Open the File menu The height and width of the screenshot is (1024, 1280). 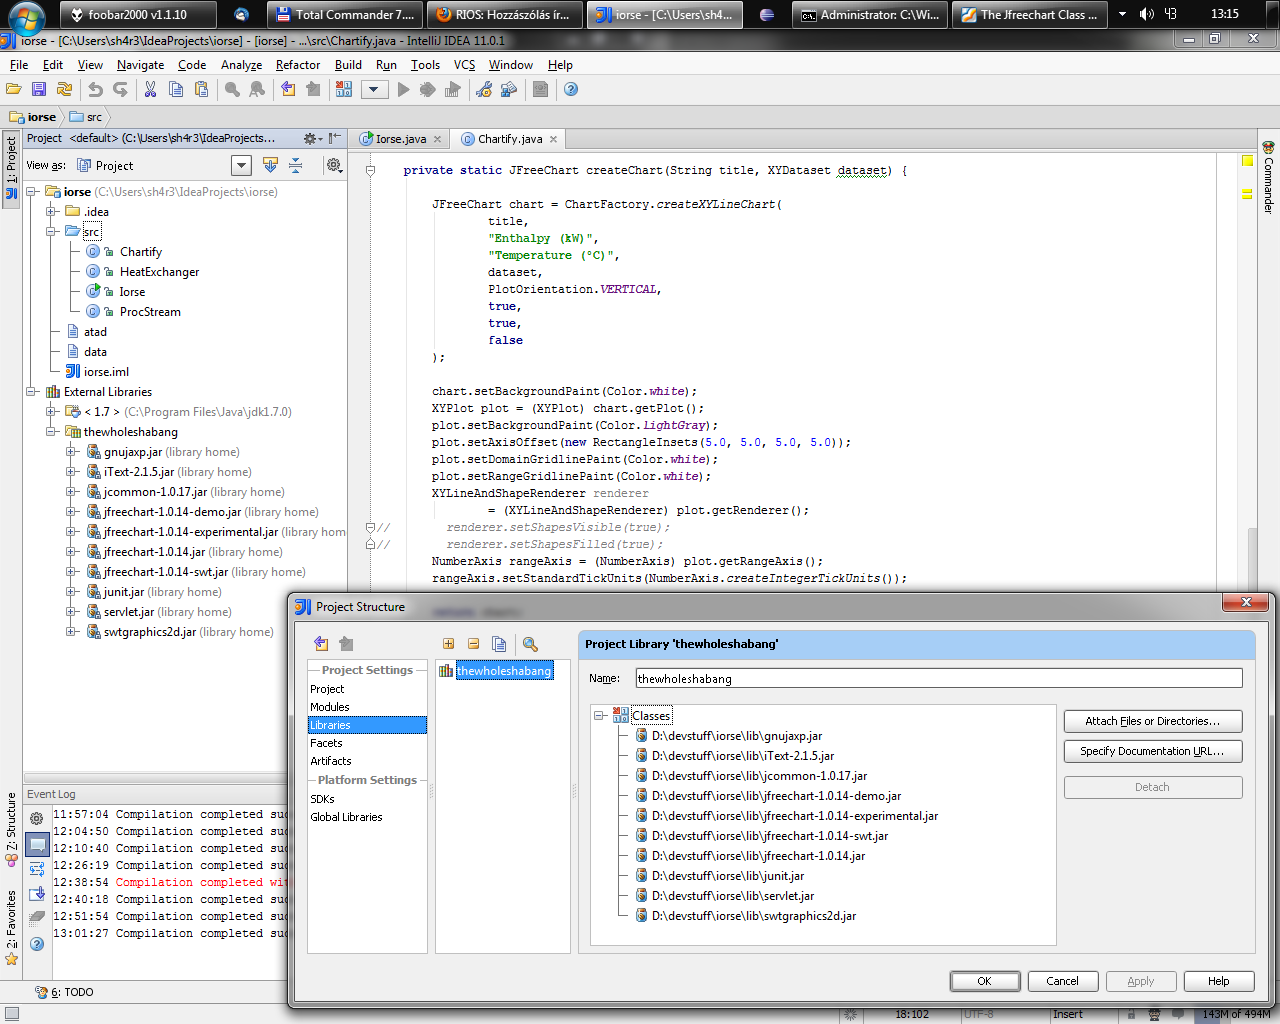(19, 65)
